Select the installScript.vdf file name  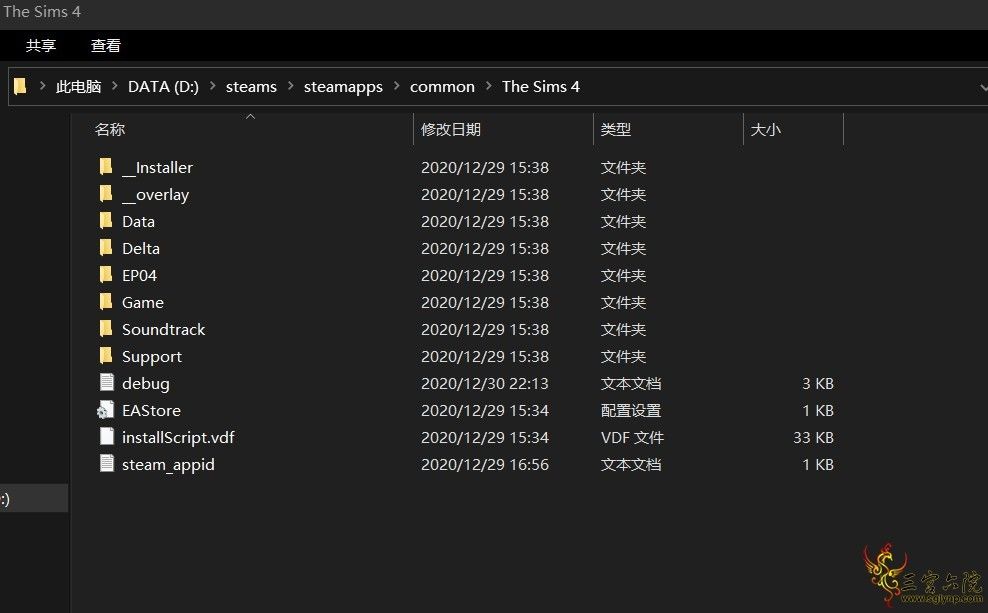[178, 437]
